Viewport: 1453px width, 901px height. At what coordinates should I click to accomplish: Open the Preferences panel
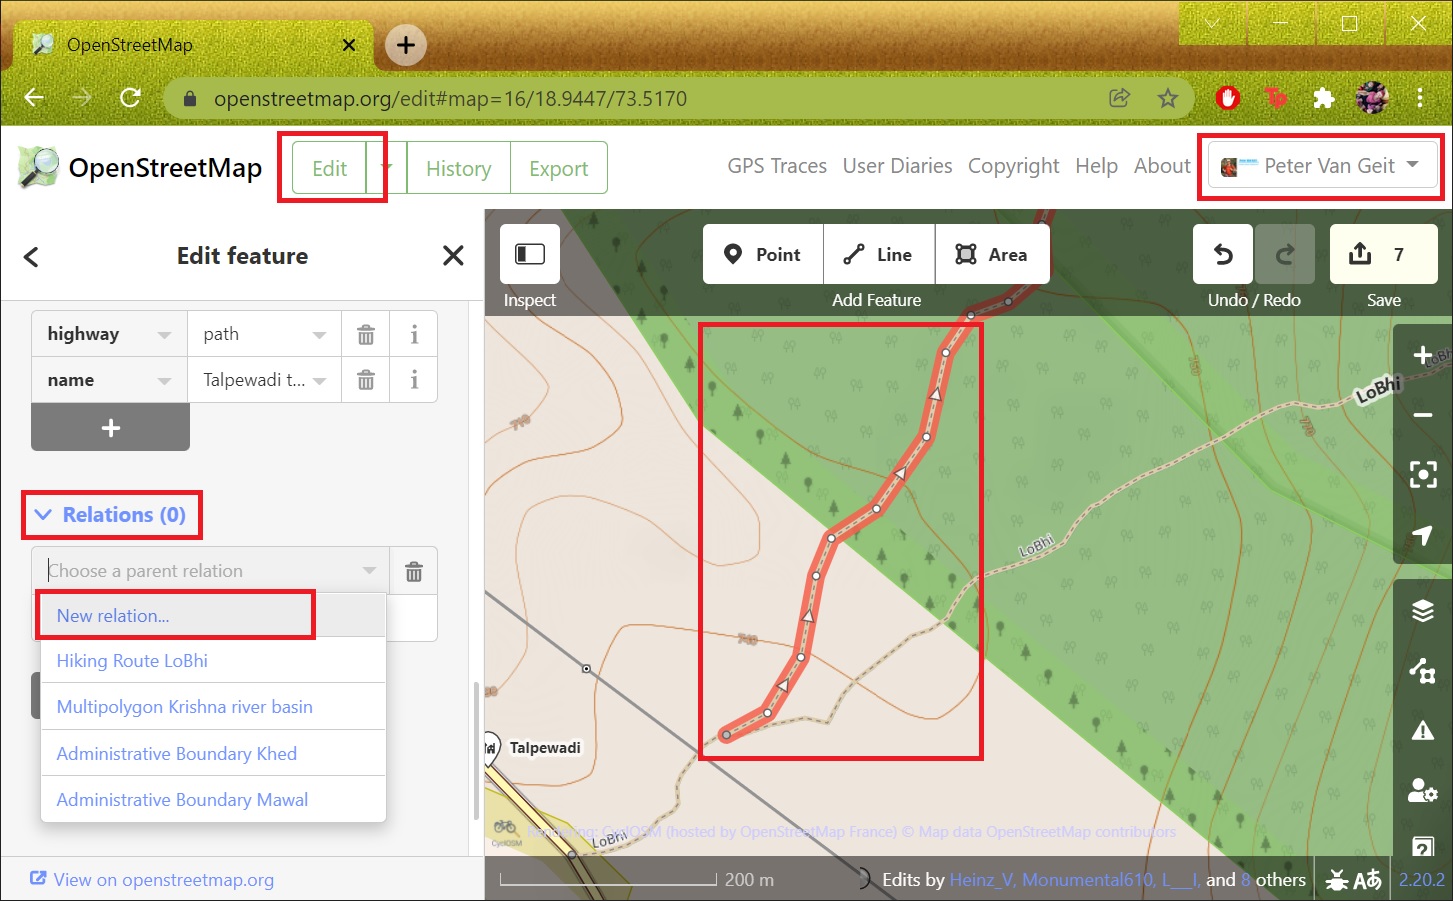tap(1423, 791)
